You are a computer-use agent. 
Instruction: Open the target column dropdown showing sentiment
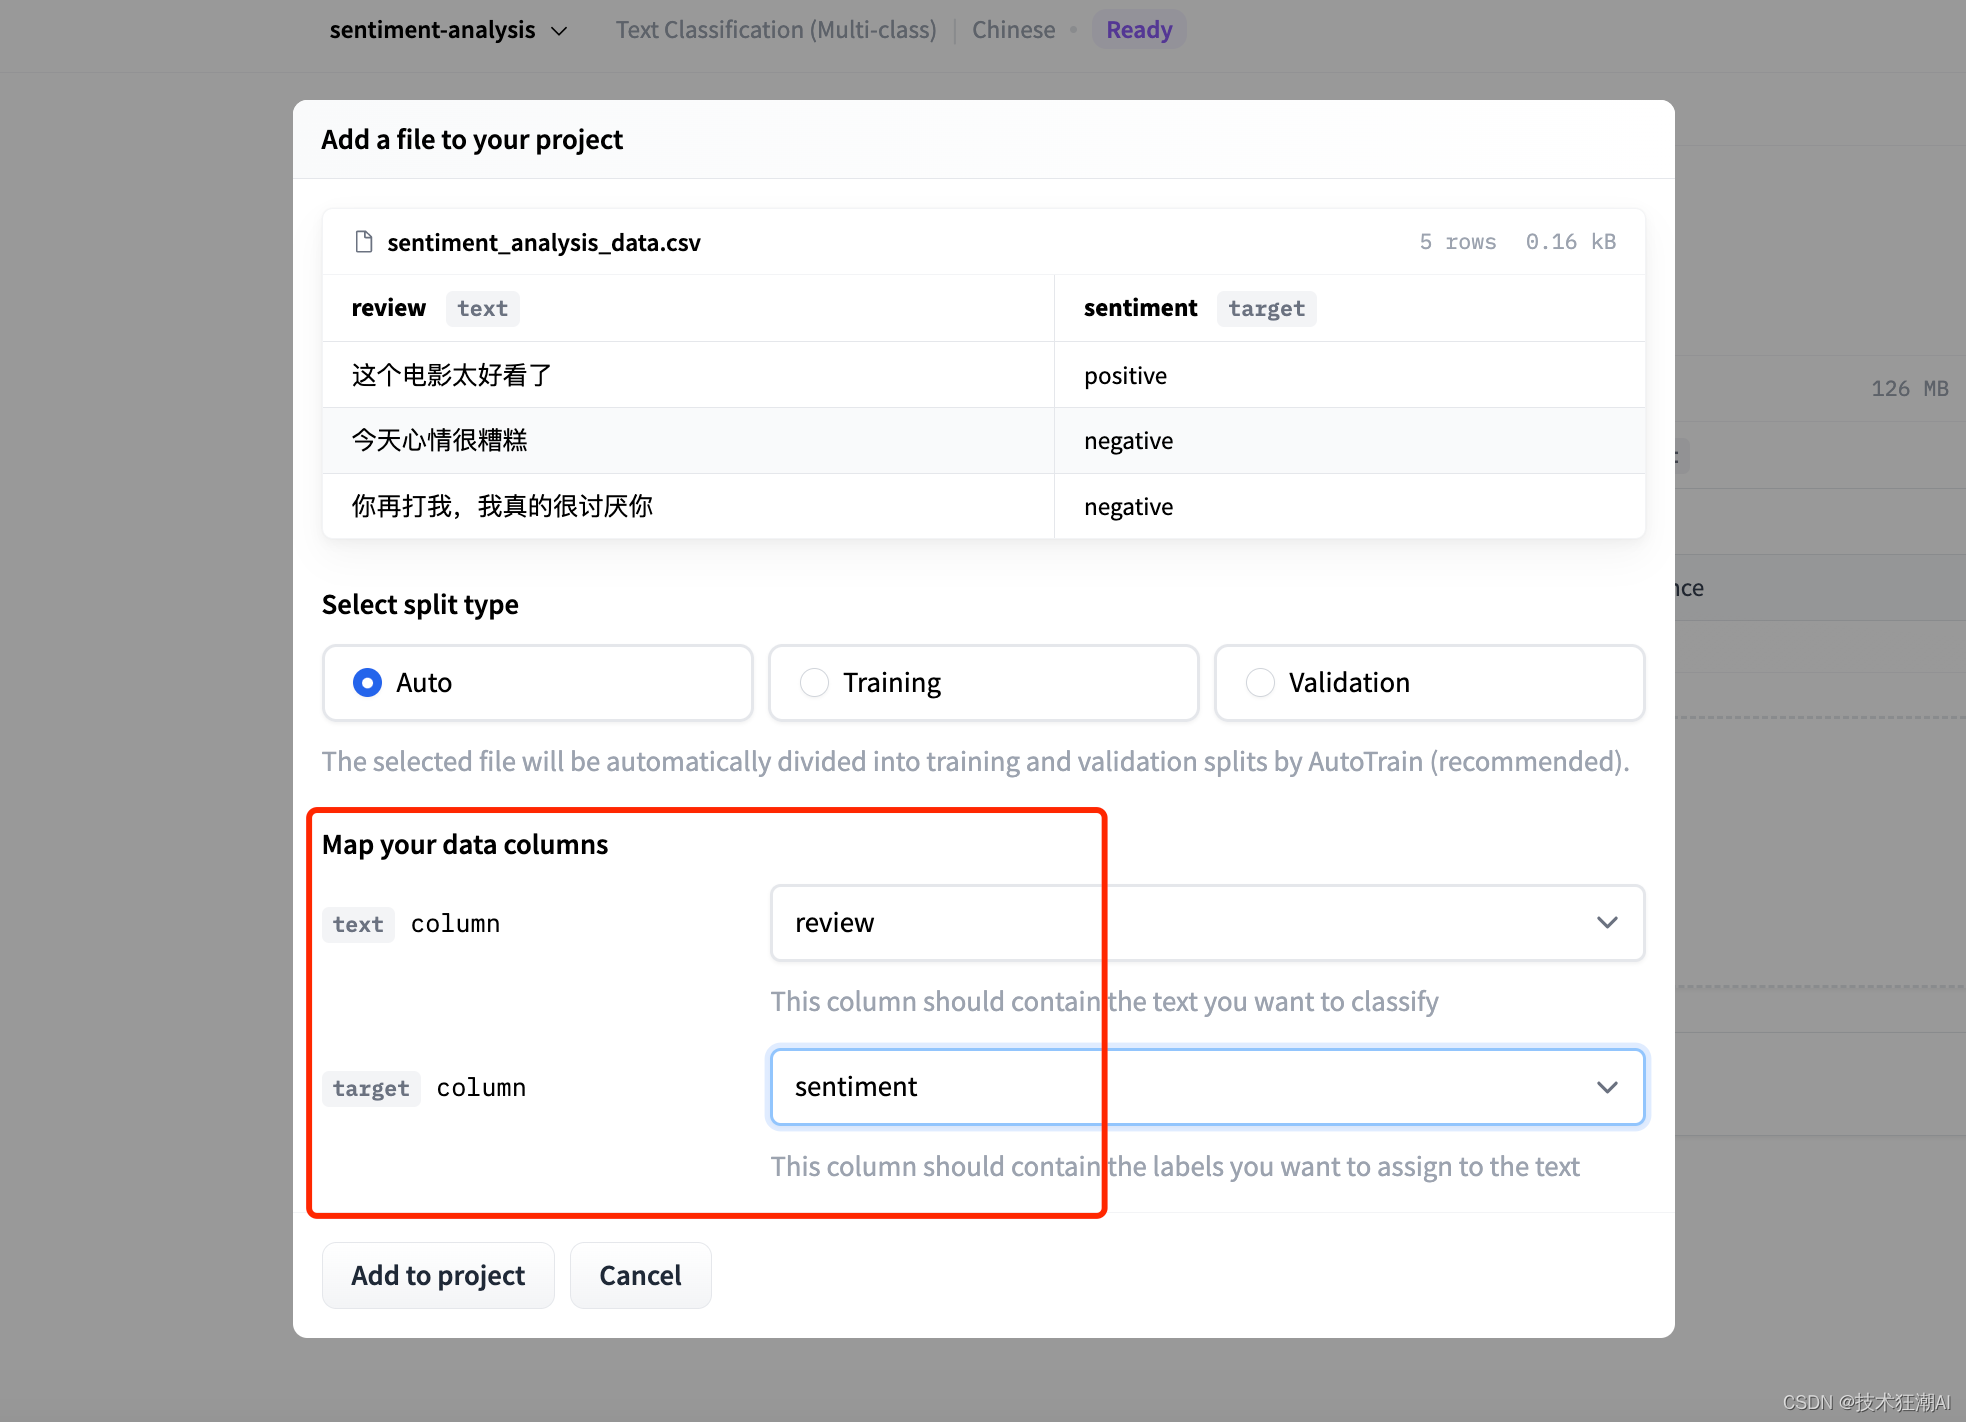(1100, 1087)
